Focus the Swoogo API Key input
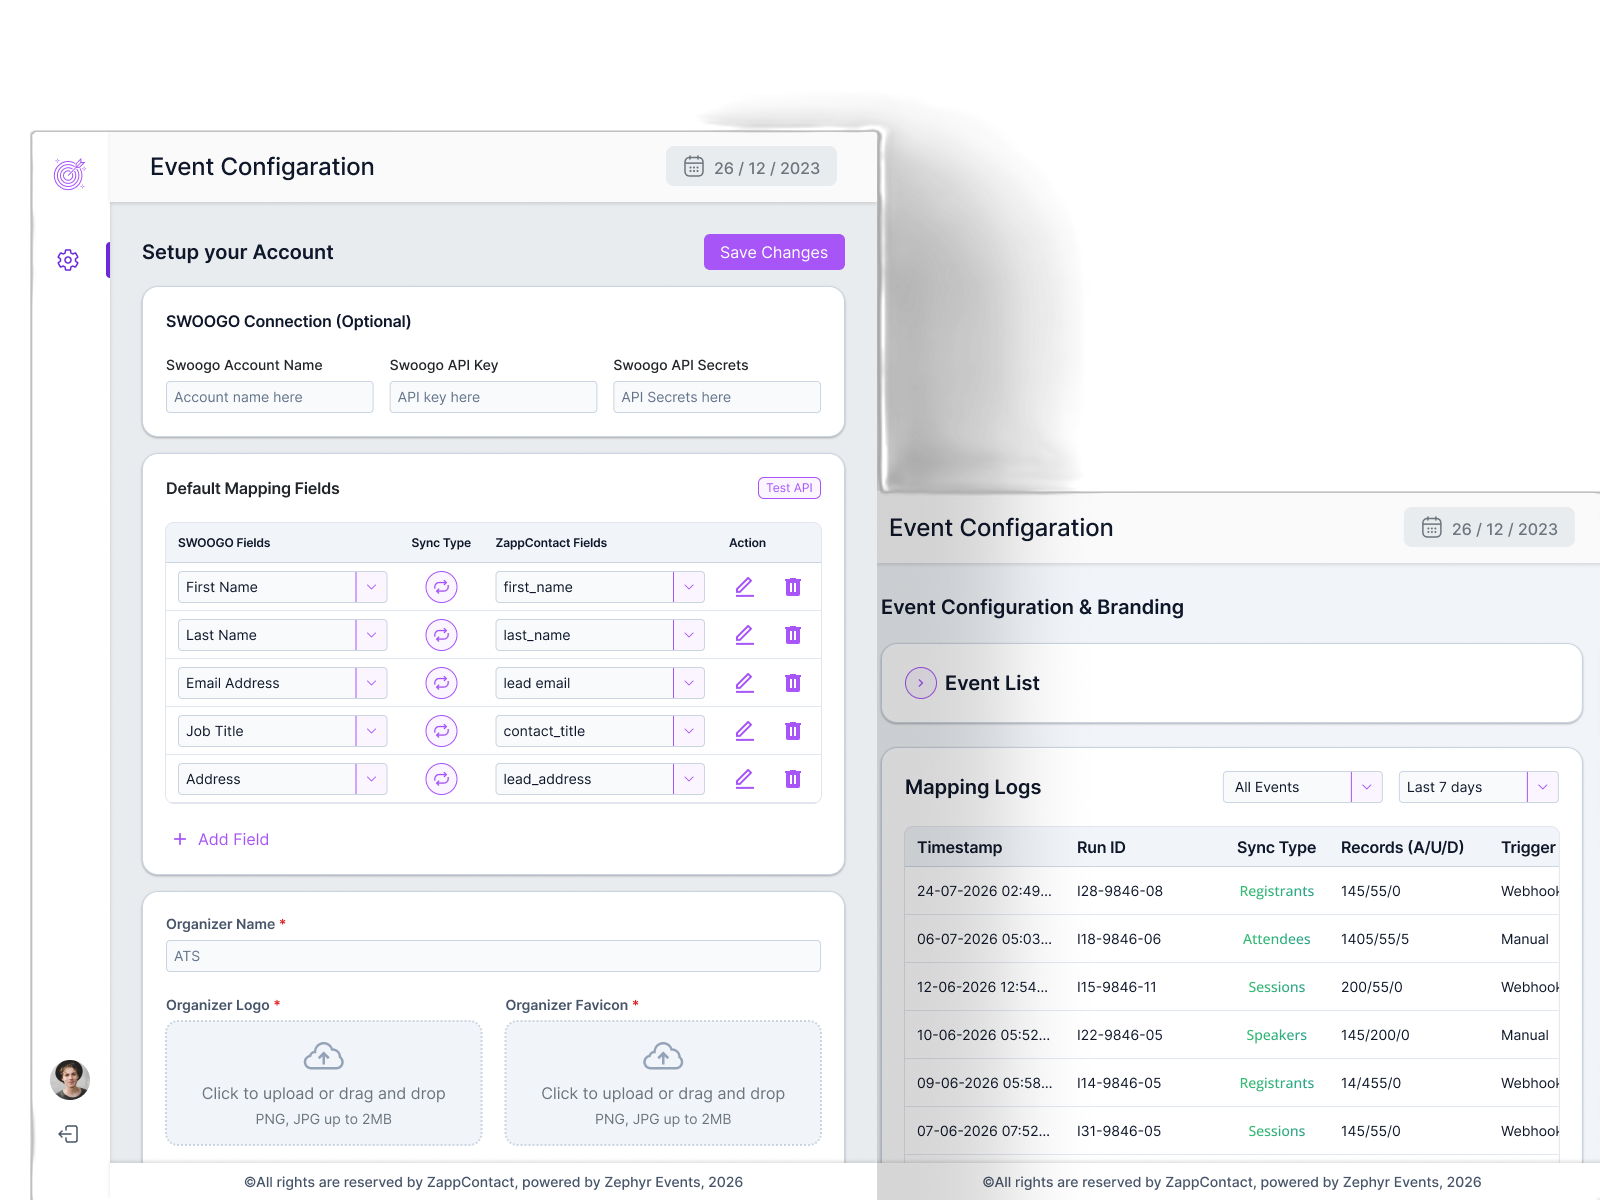This screenshot has width=1600, height=1200. pyautogui.click(x=493, y=397)
